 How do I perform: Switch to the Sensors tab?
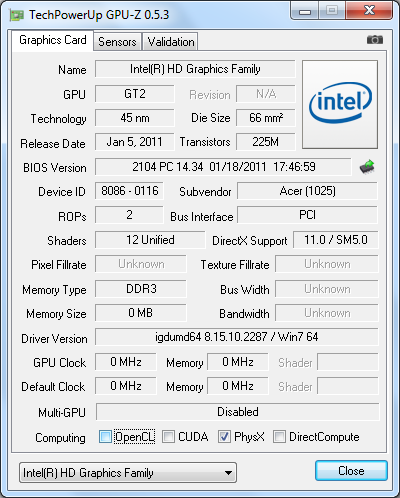(117, 42)
